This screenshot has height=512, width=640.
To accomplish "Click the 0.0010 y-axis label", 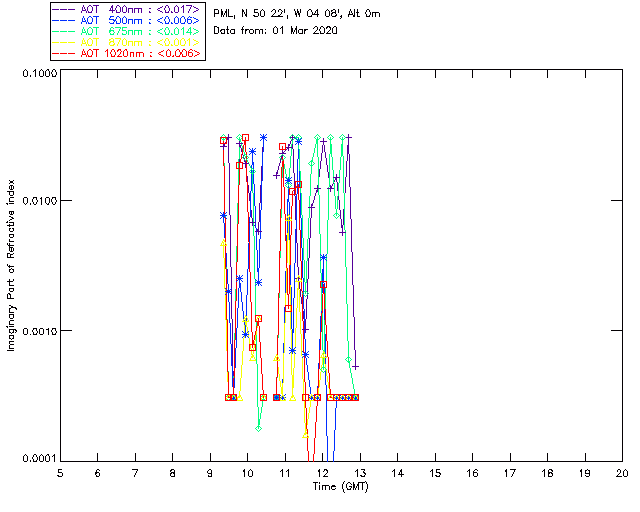I will pyautogui.click(x=39, y=330).
